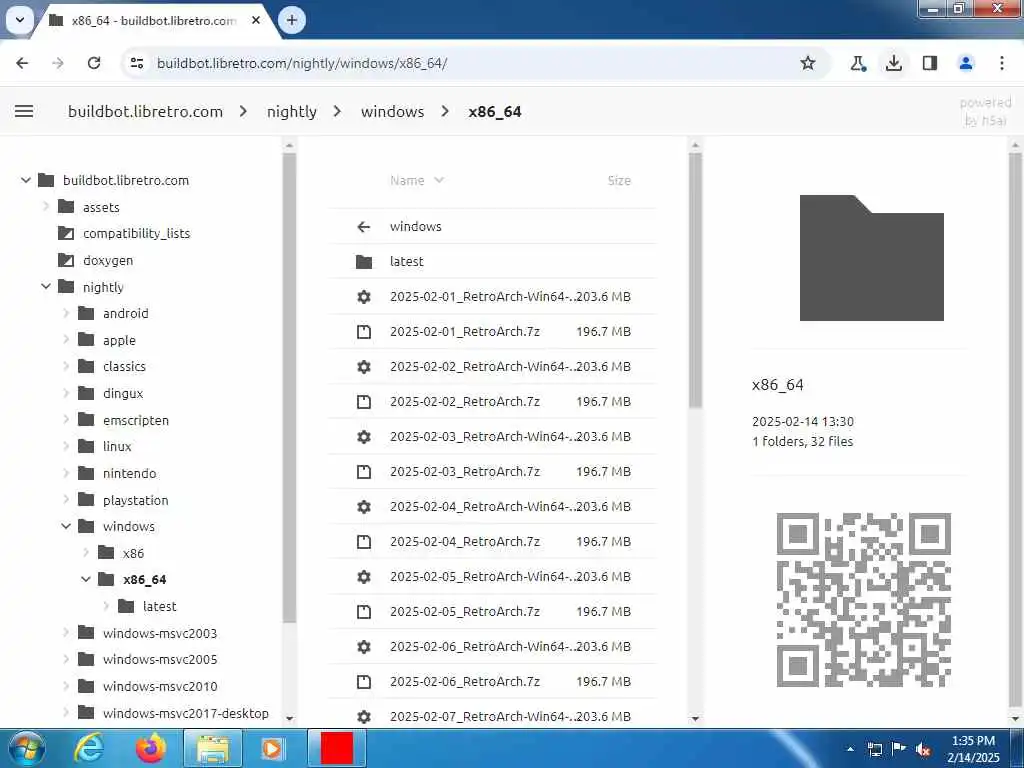Open windows-msvc2017-desktop folder in tree
The image size is (1024, 768).
point(185,713)
